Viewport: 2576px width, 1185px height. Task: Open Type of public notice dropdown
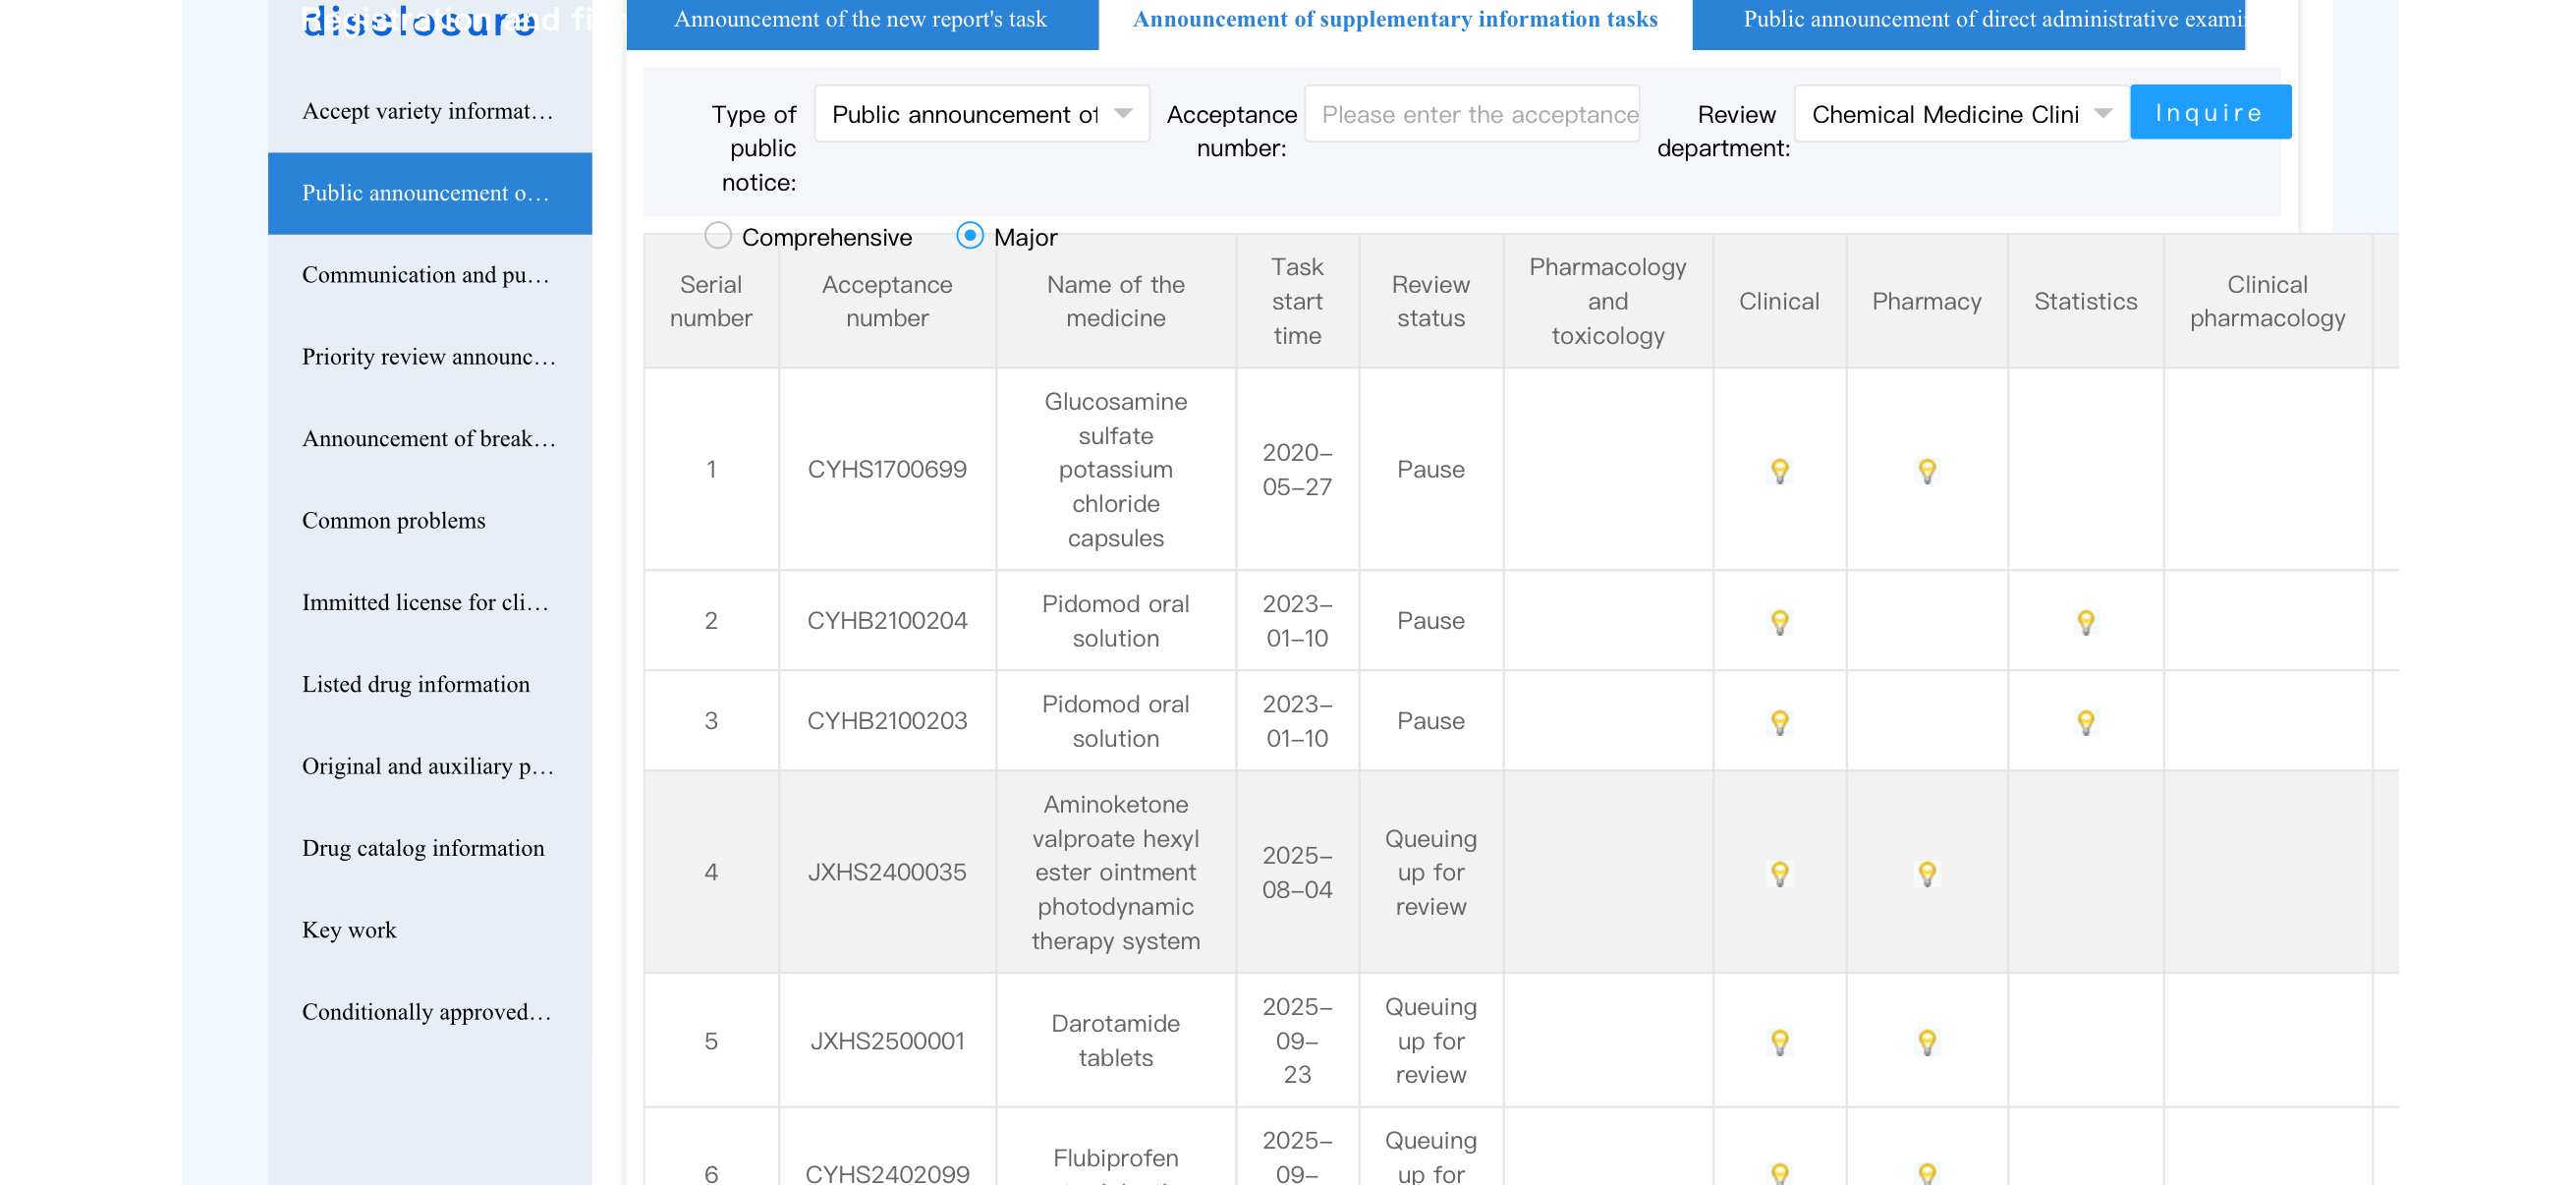pos(981,114)
